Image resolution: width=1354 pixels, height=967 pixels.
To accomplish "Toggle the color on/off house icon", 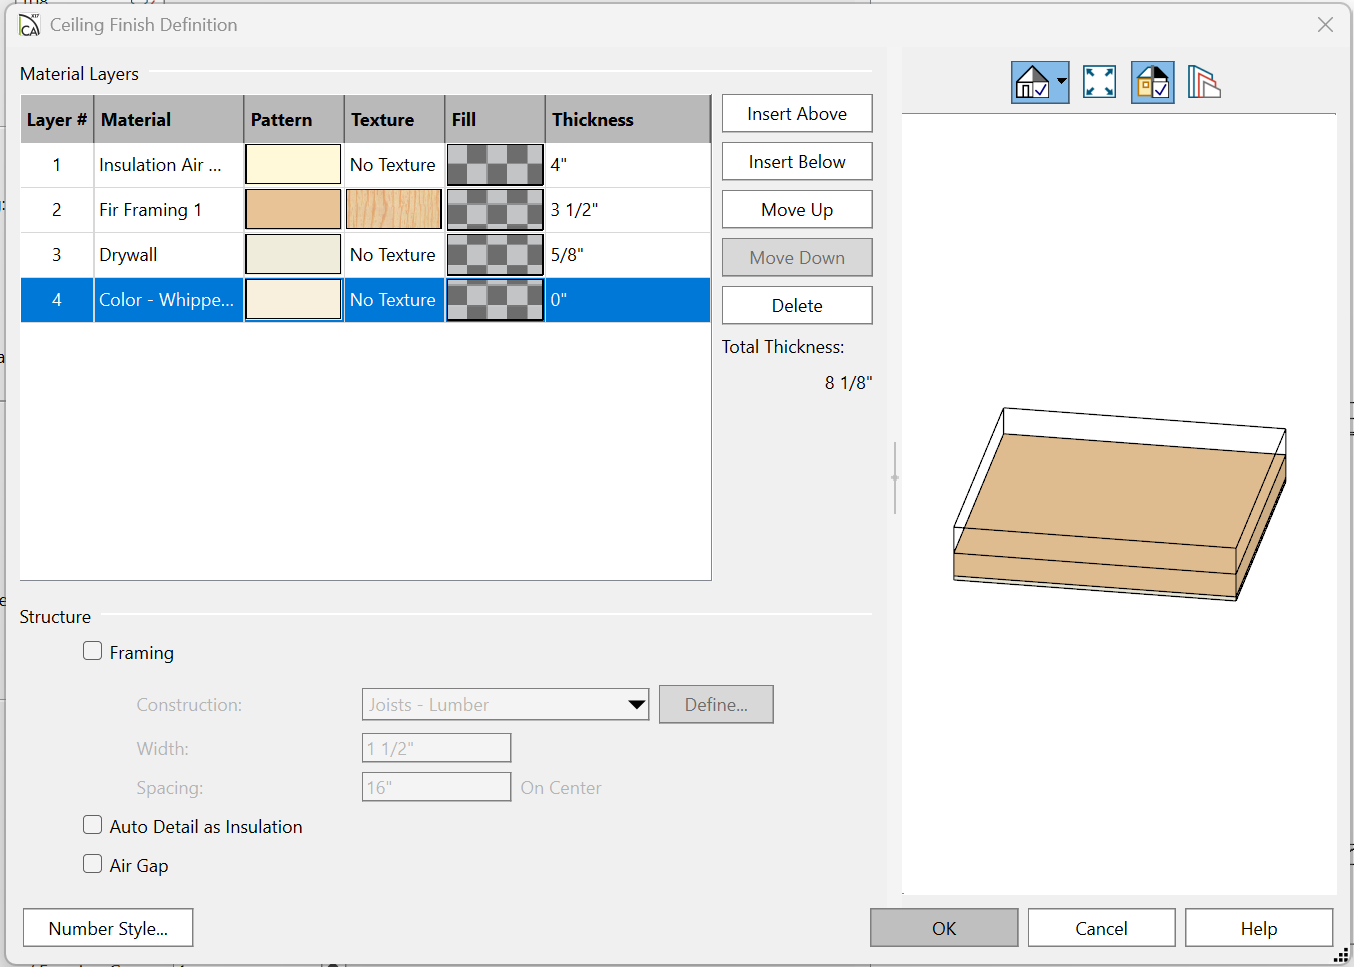I will [1152, 82].
